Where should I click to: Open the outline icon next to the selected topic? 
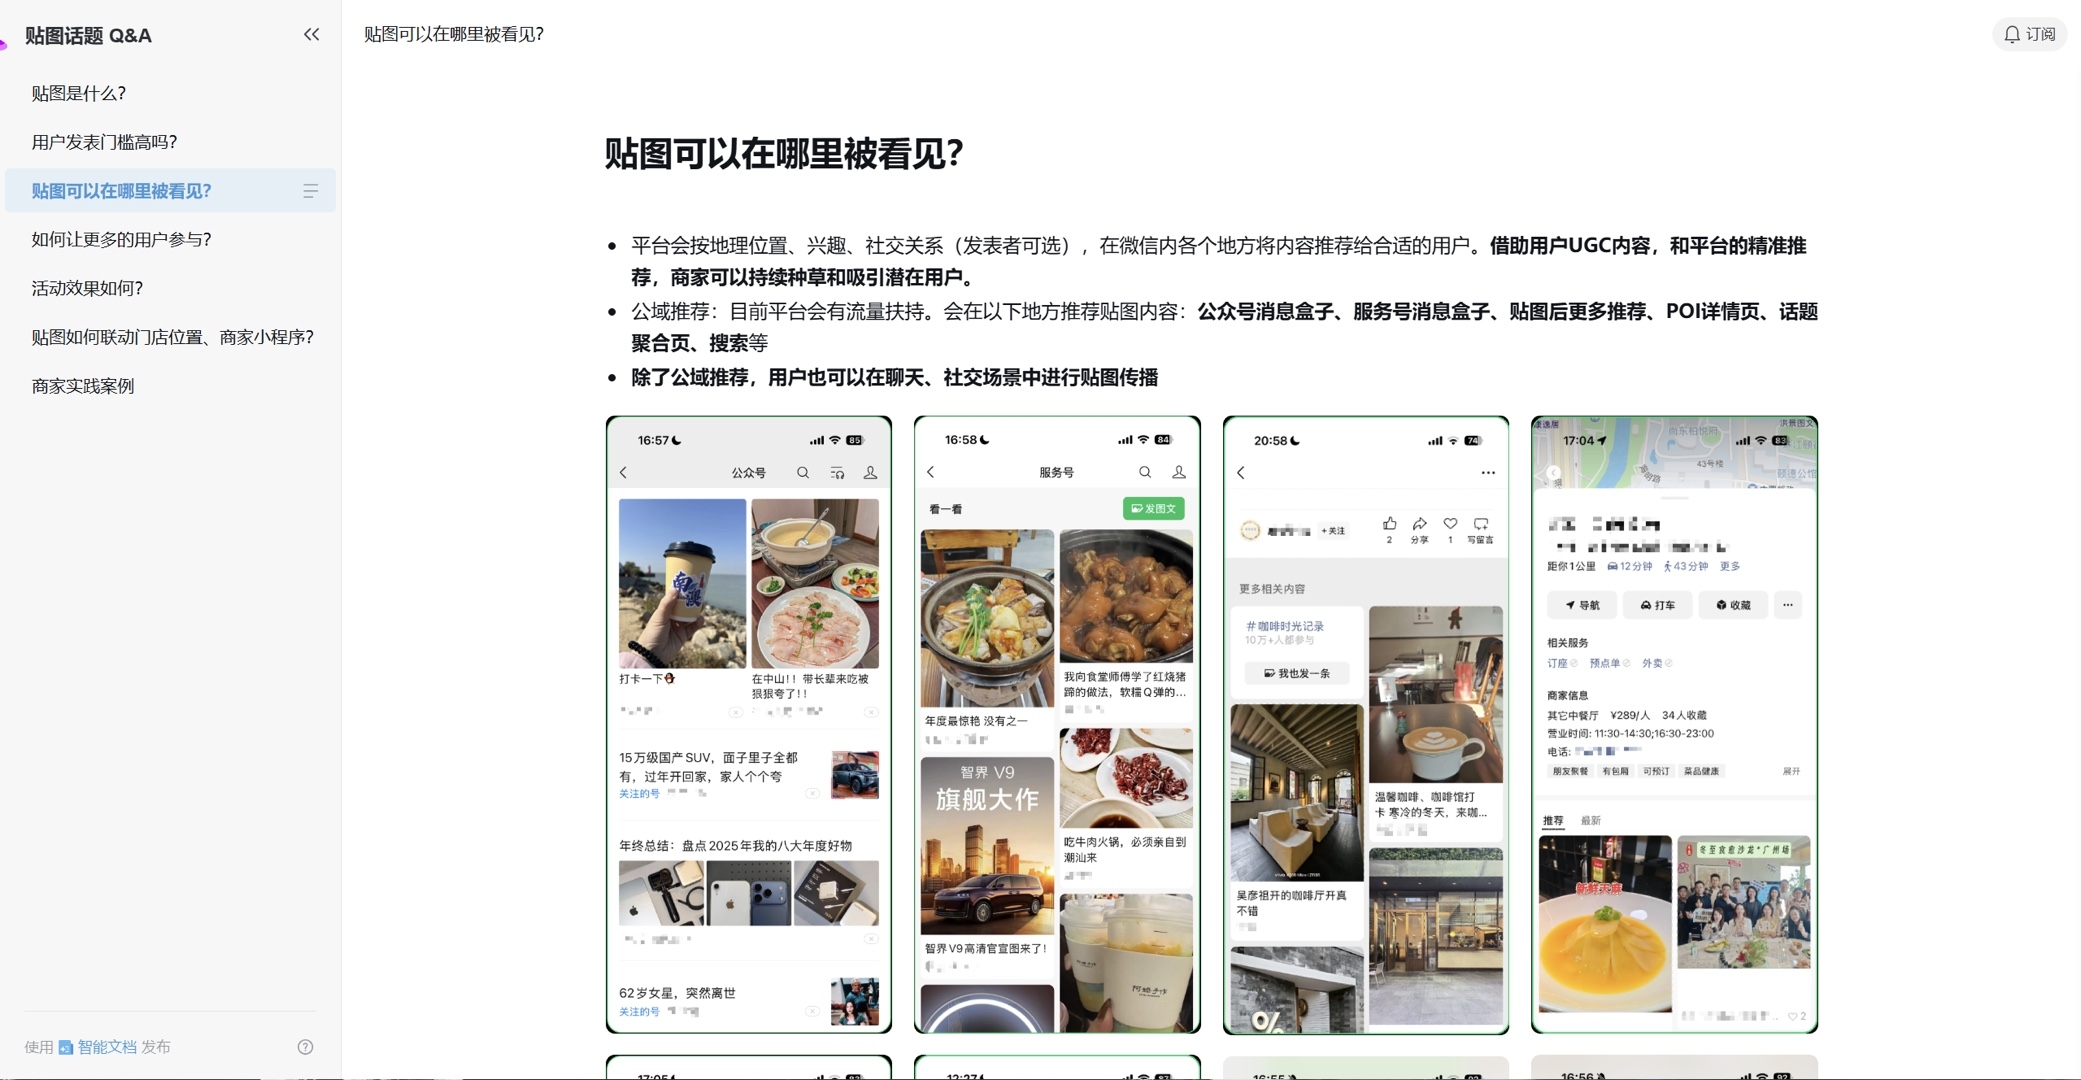(x=310, y=191)
